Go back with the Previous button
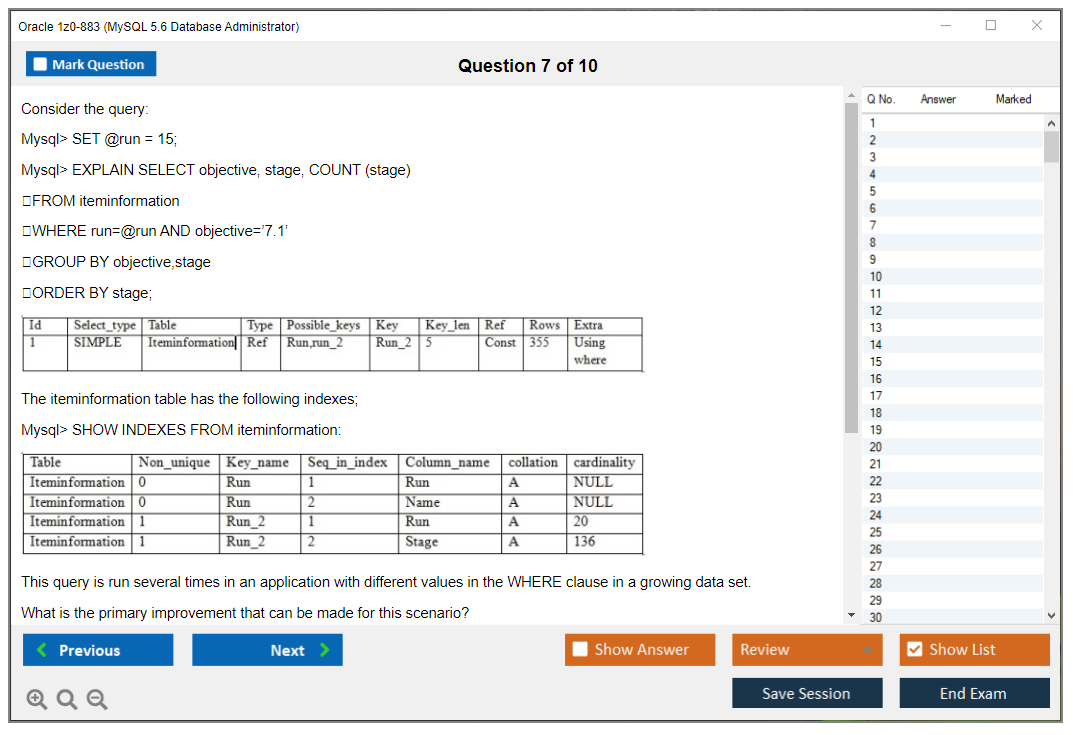This screenshot has height=735, width=1075. tap(97, 649)
